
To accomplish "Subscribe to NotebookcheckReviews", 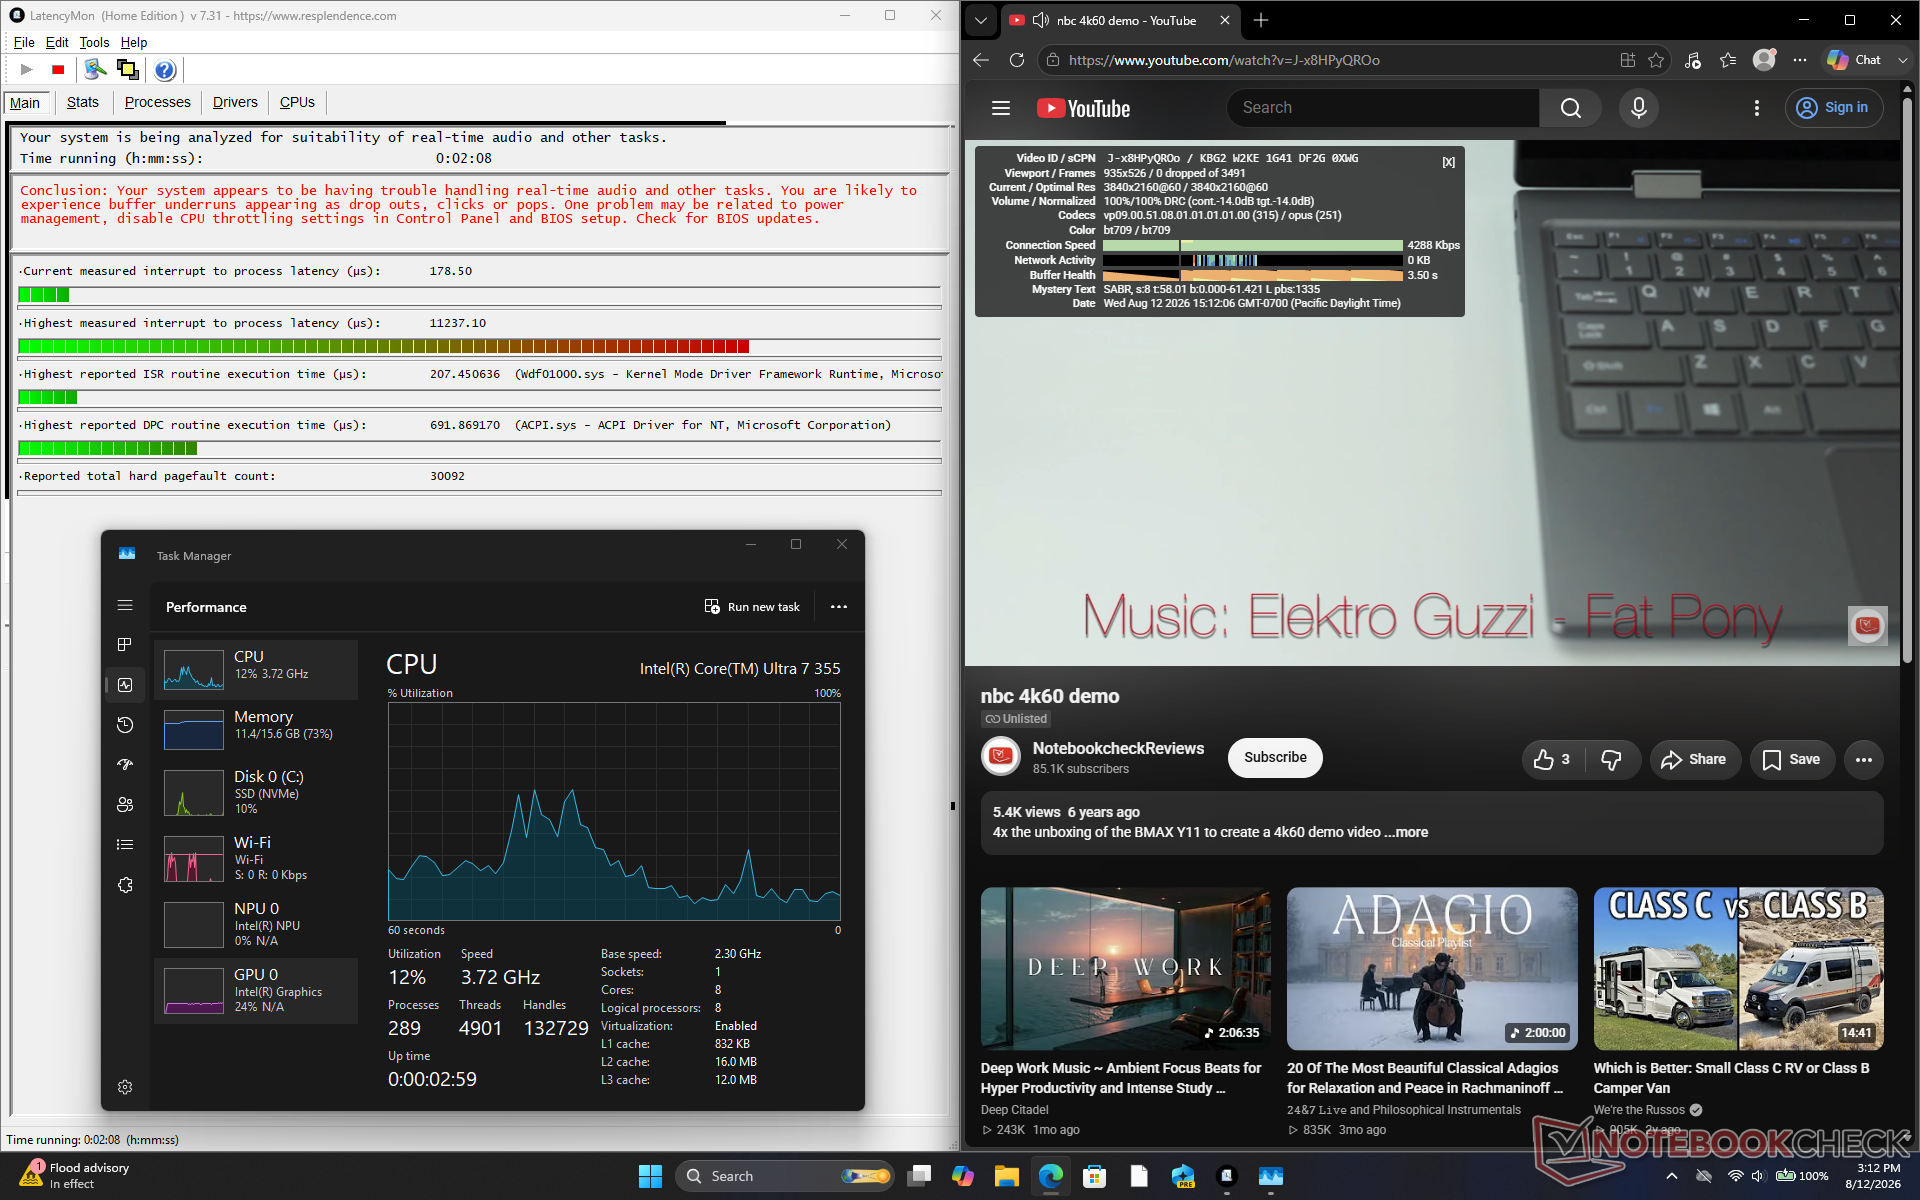I will (1275, 758).
